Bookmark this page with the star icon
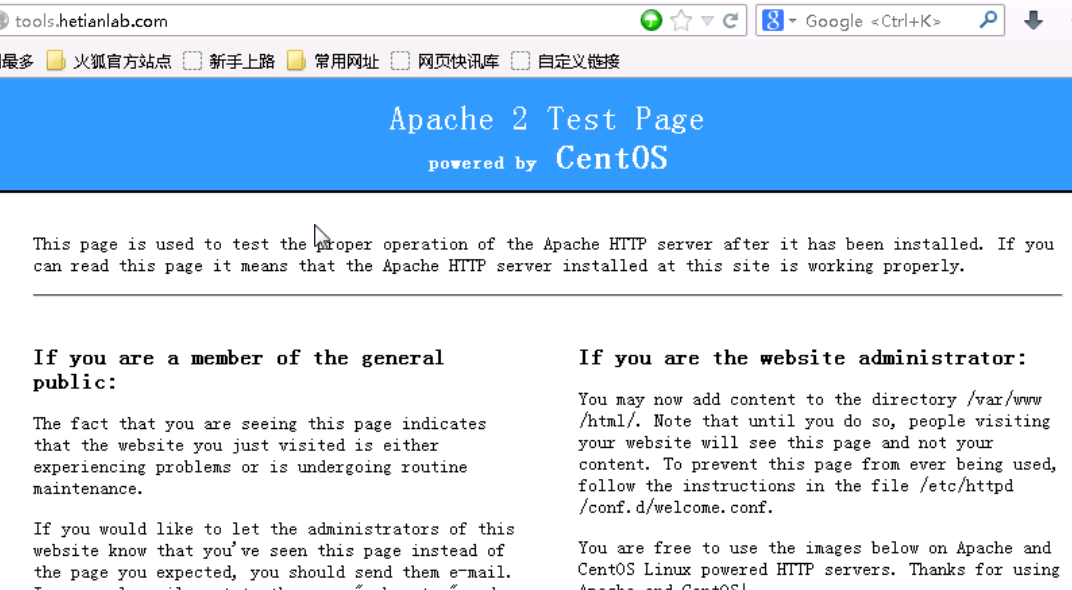 click(x=681, y=21)
